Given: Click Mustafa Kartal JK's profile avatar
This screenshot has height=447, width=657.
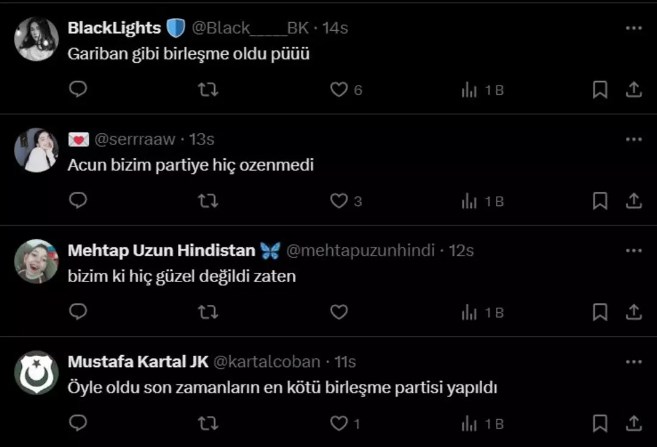Looking at the screenshot, I should [x=37, y=374].
